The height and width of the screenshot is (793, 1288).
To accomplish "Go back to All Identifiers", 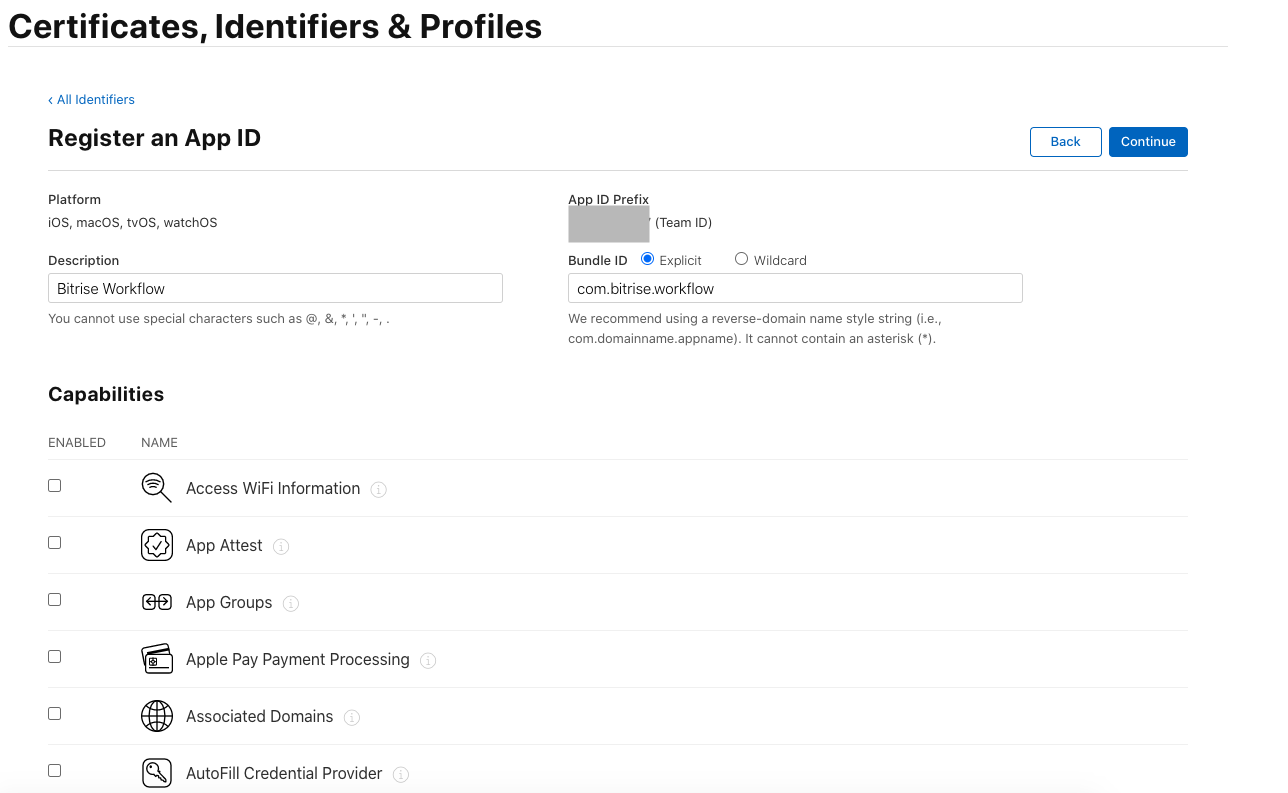I will (x=91, y=100).
